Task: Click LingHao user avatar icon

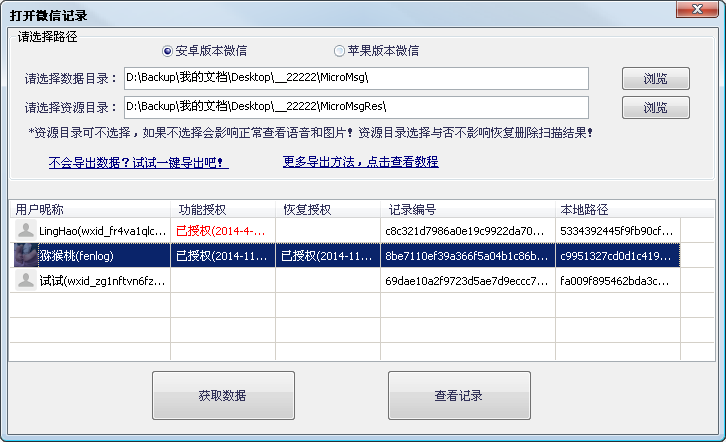Action: tap(25, 231)
